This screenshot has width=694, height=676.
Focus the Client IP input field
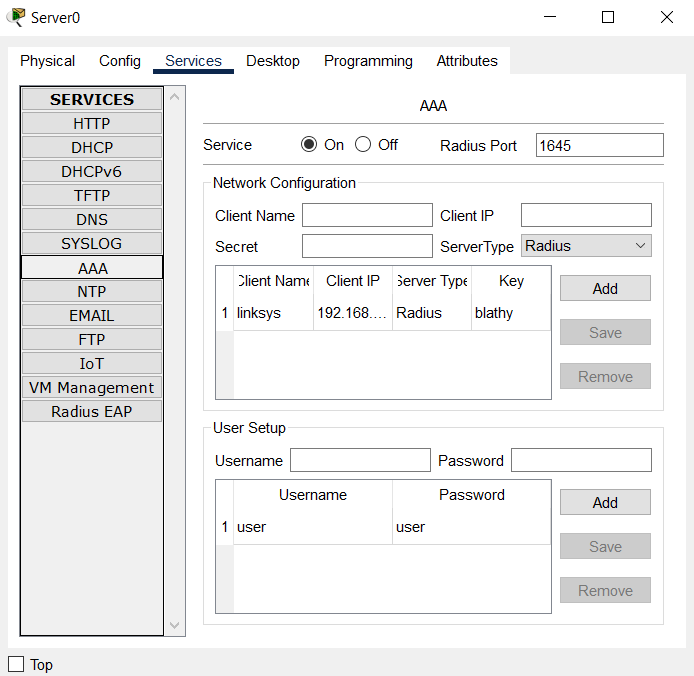coord(586,216)
